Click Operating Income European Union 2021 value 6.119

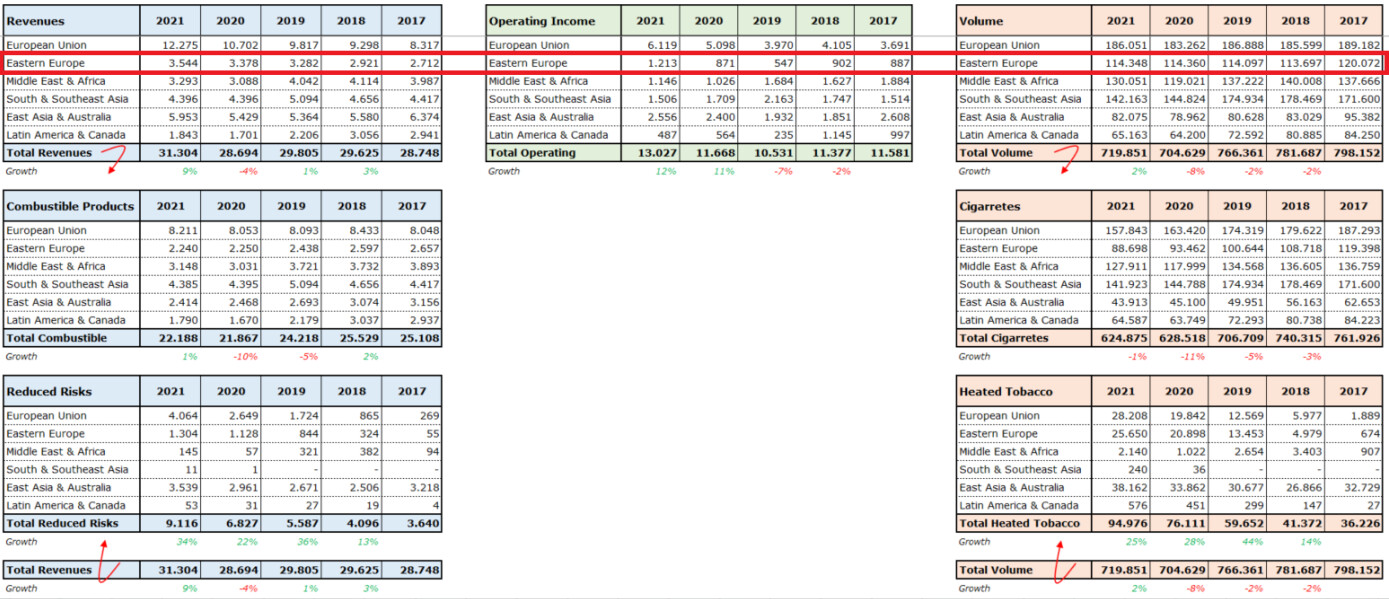point(659,45)
